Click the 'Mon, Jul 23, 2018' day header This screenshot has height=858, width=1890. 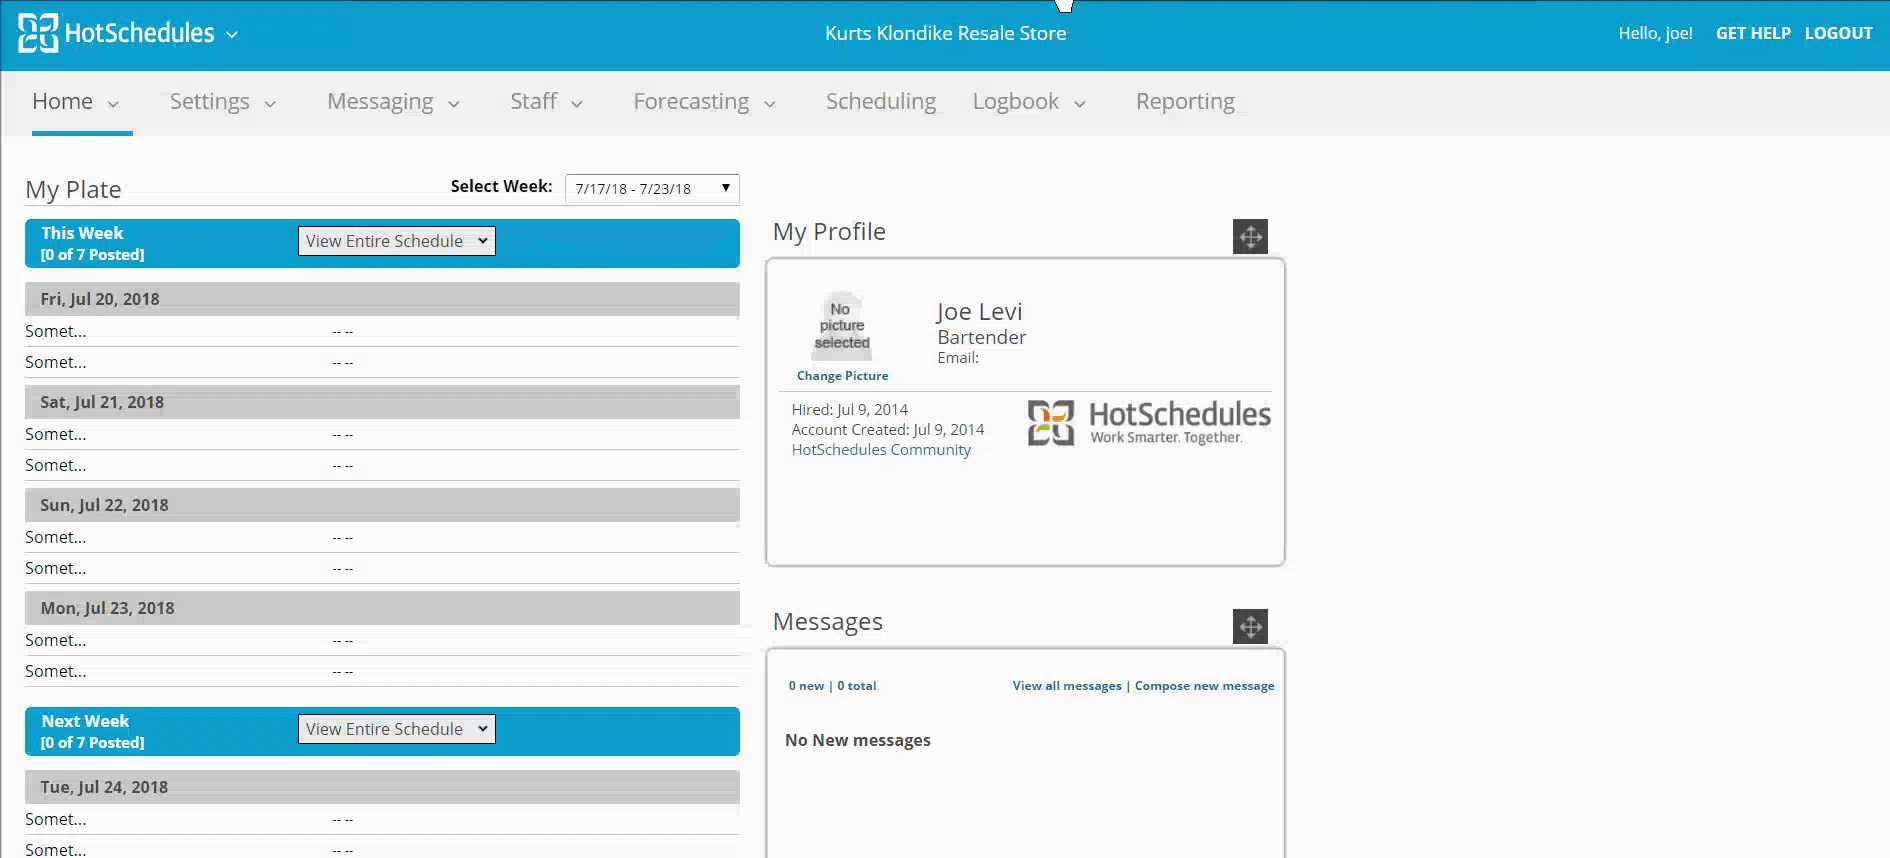pyautogui.click(x=382, y=608)
